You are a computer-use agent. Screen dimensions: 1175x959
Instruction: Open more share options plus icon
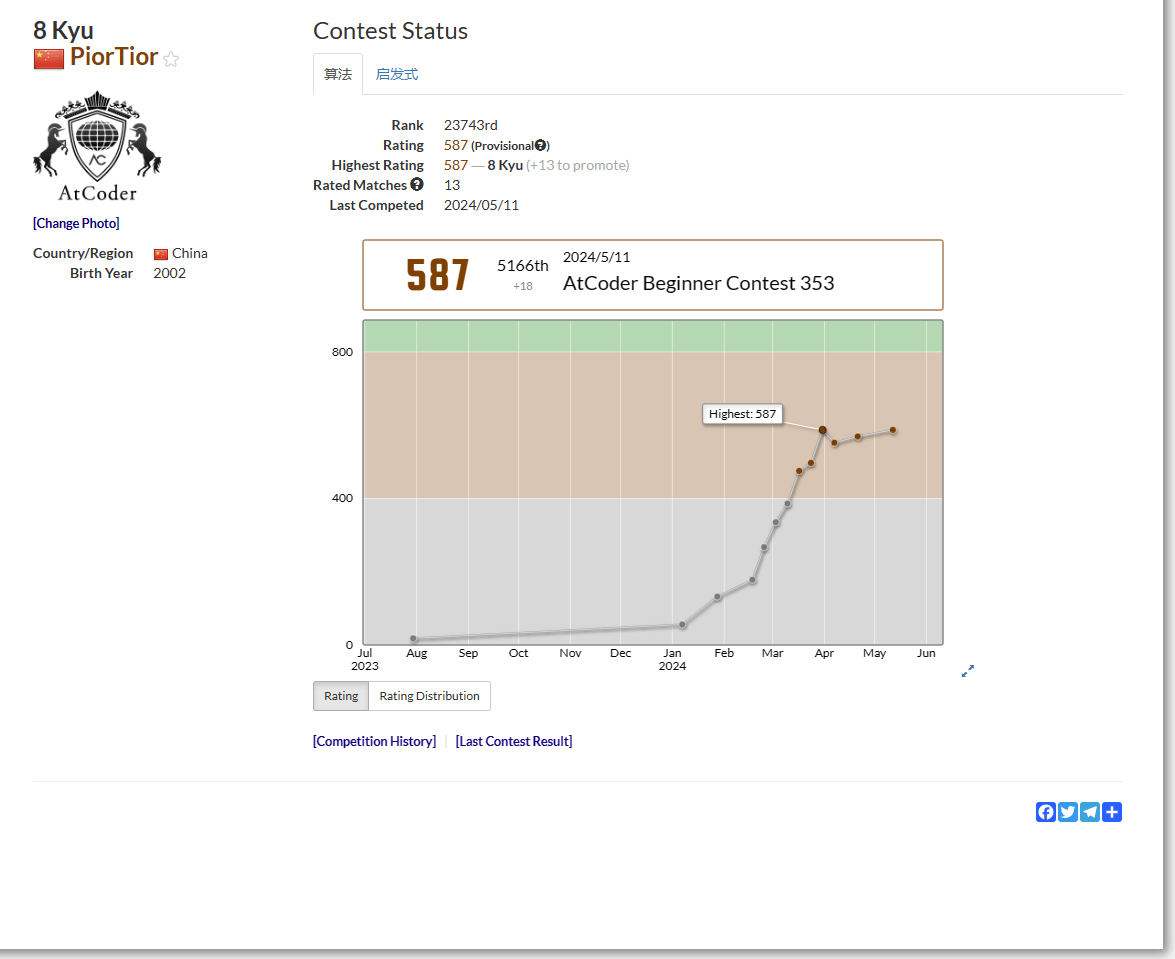1112,812
